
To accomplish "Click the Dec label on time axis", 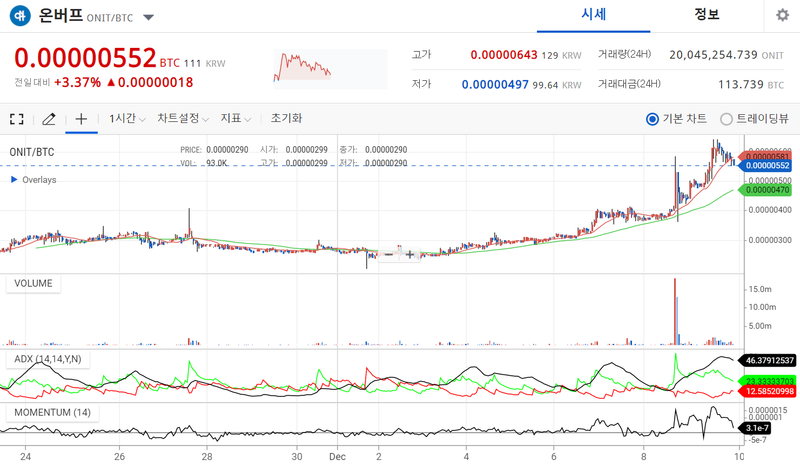I will (x=337, y=456).
